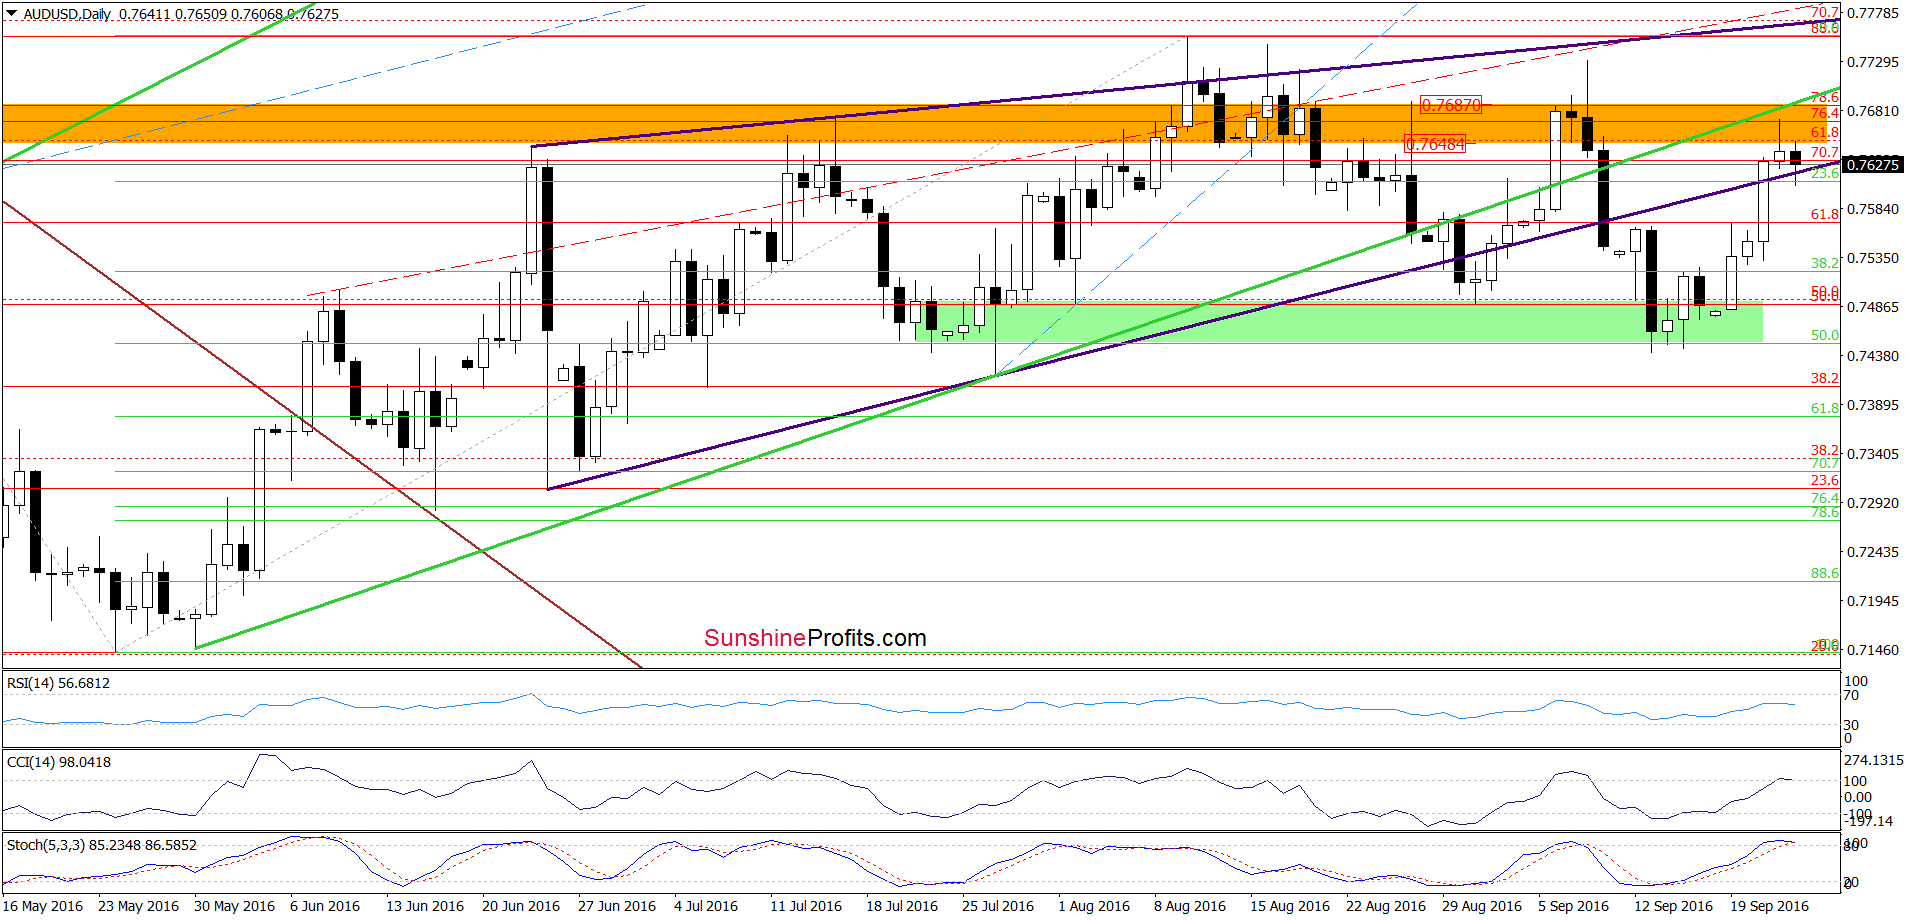This screenshot has width=1908, height=920.
Task: Click the 0.73405 price axis value
Action: (1872, 454)
